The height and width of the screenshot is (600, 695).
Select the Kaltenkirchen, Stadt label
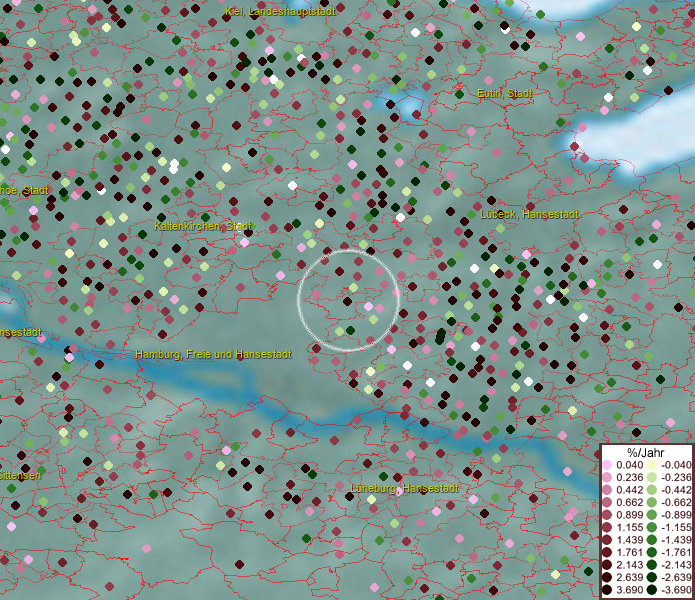(203, 226)
